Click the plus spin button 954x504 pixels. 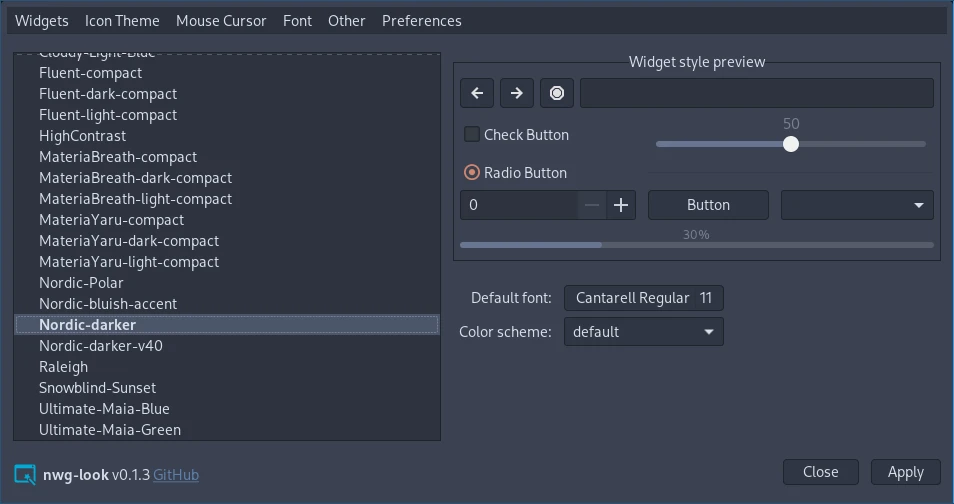(x=621, y=205)
